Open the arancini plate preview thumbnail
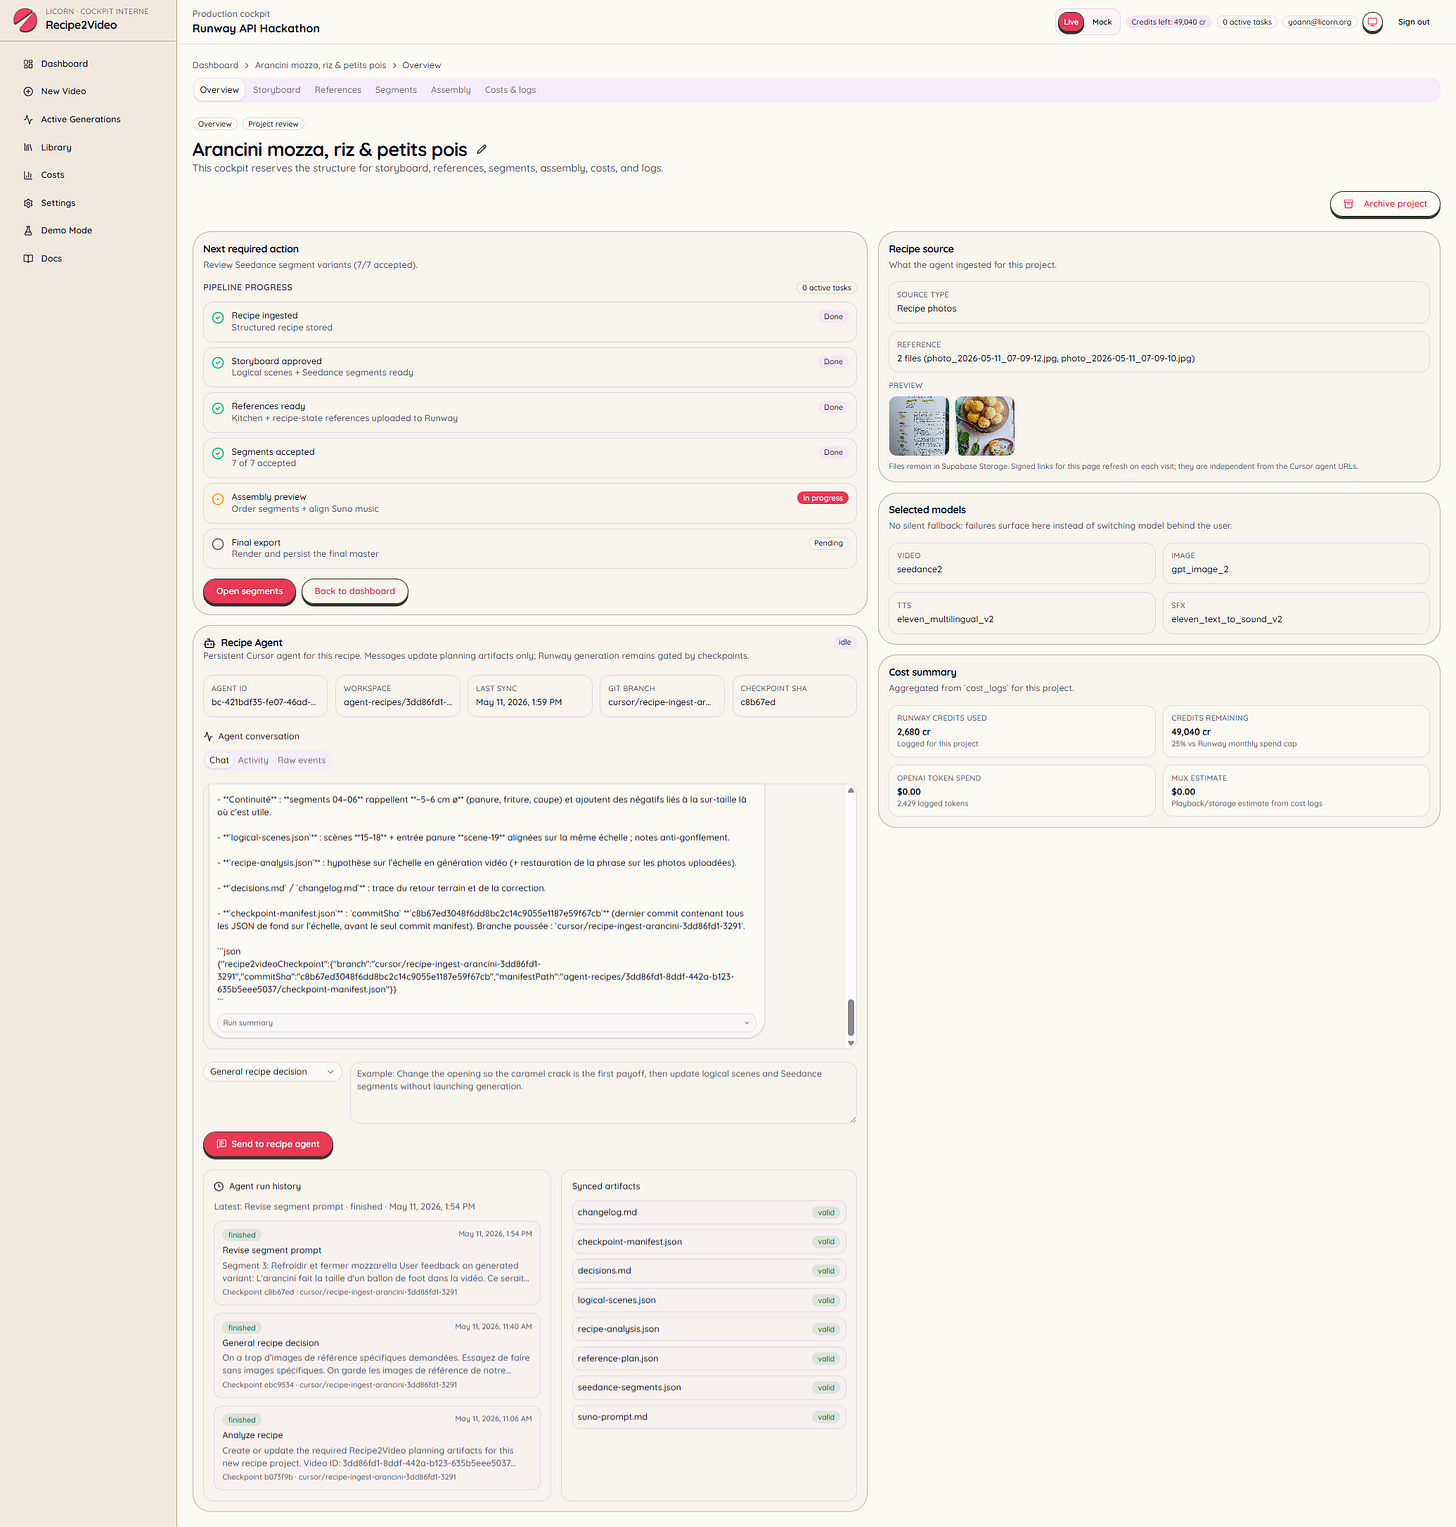 [985, 426]
